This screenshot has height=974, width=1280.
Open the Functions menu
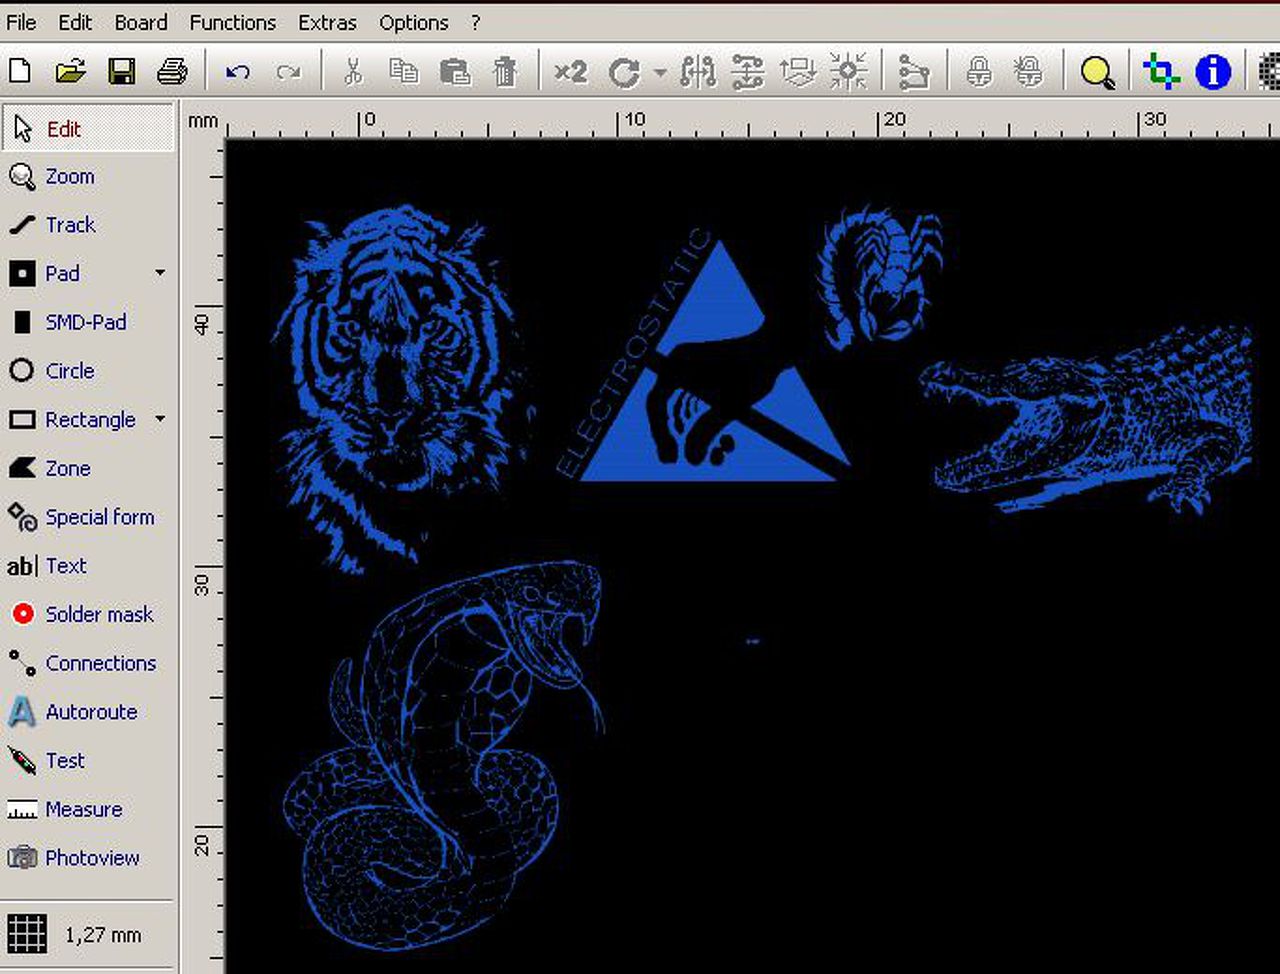pos(233,22)
